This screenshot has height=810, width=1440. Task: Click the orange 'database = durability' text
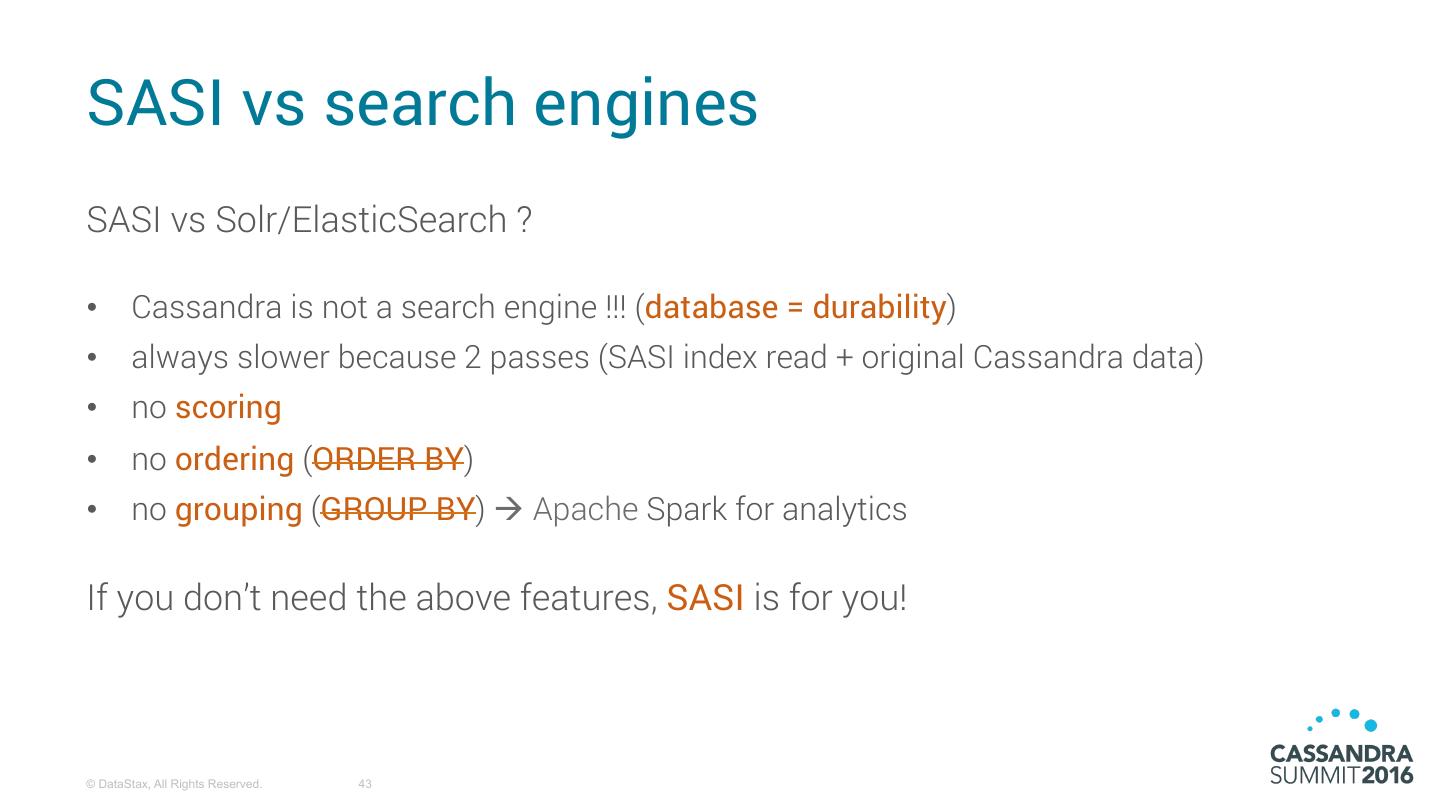click(795, 307)
